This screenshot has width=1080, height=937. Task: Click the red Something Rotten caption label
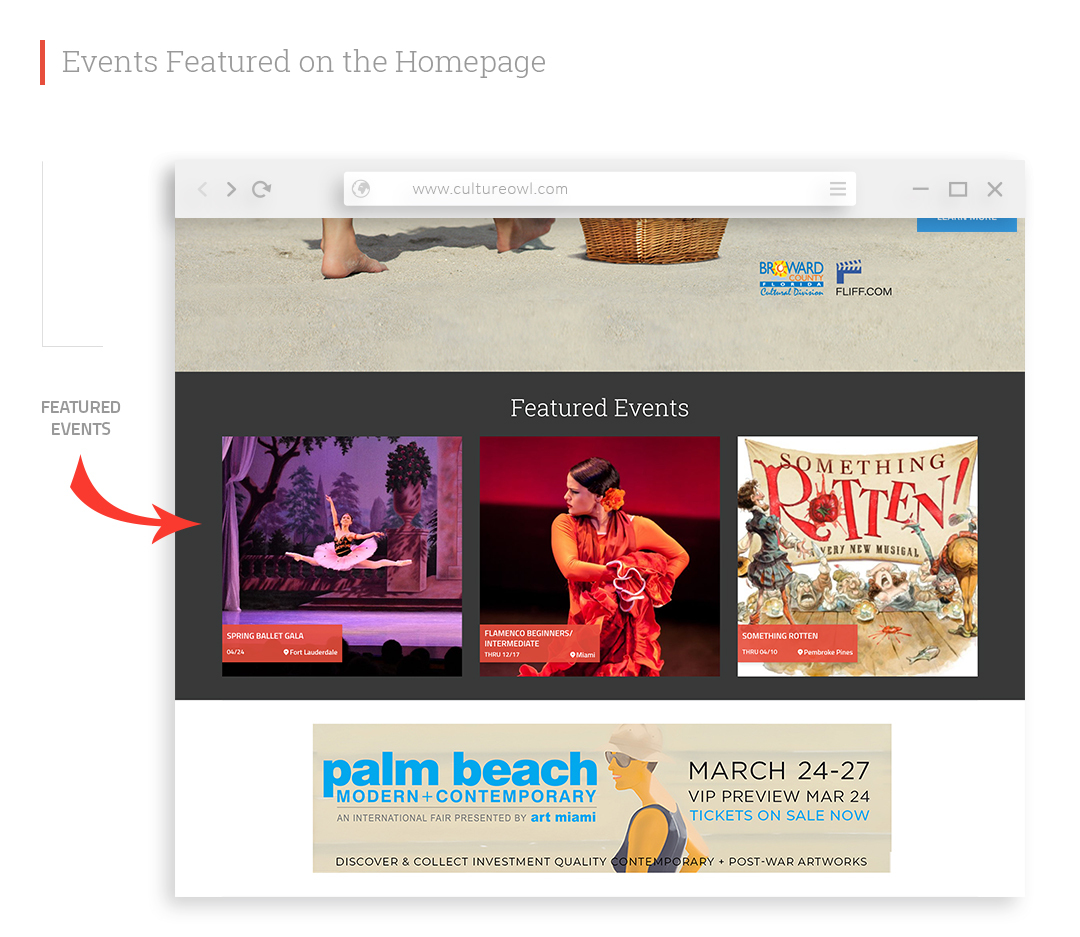[x=780, y=636]
